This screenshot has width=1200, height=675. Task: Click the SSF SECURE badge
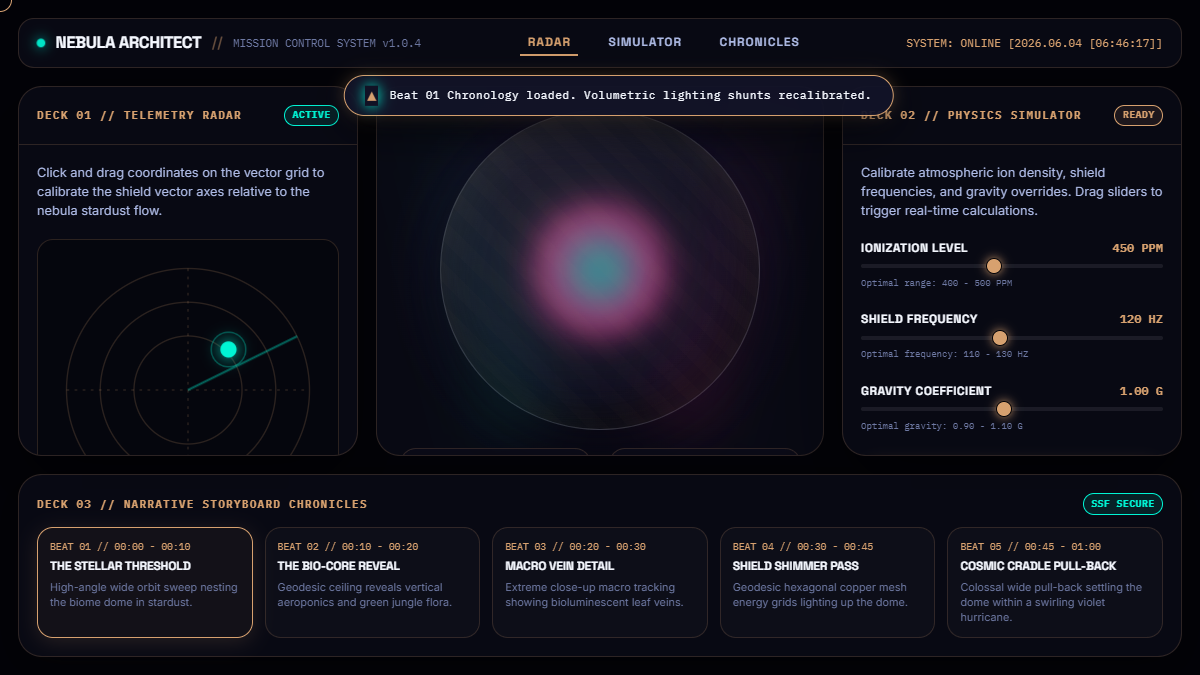(x=1122, y=504)
